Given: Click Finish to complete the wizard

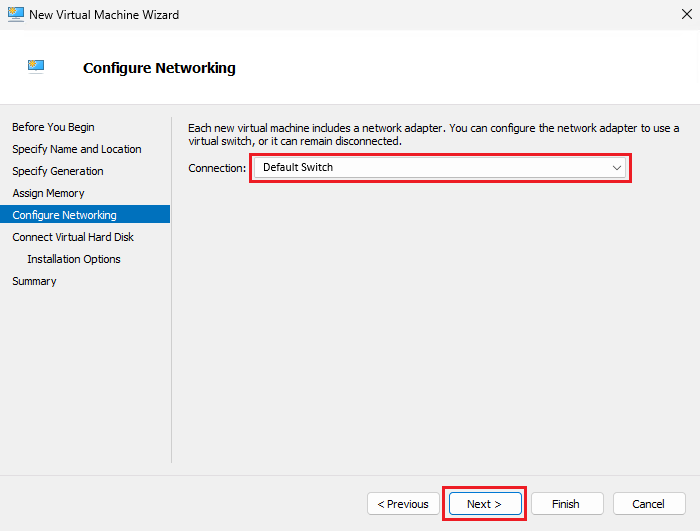Looking at the screenshot, I should point(566,504).
